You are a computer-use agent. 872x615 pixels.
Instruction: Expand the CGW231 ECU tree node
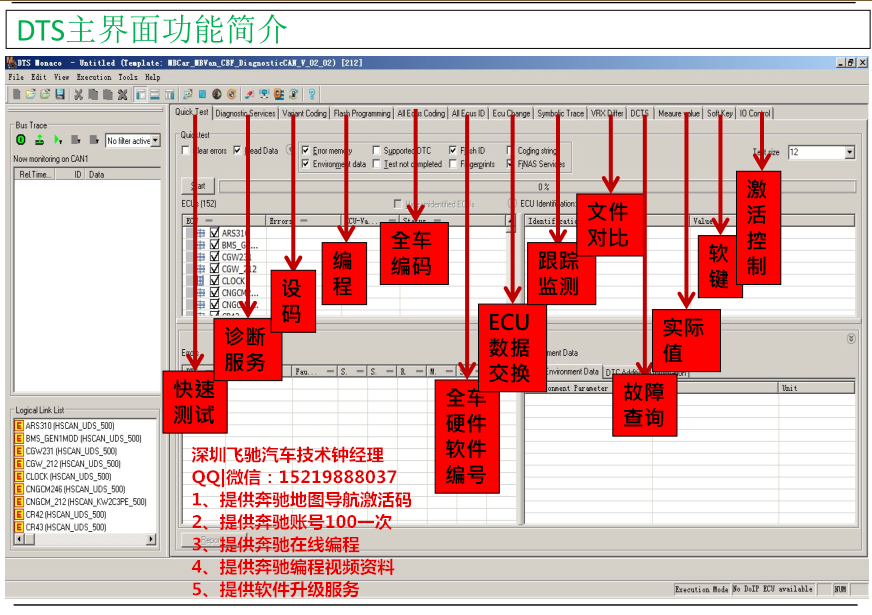(201, 257)
